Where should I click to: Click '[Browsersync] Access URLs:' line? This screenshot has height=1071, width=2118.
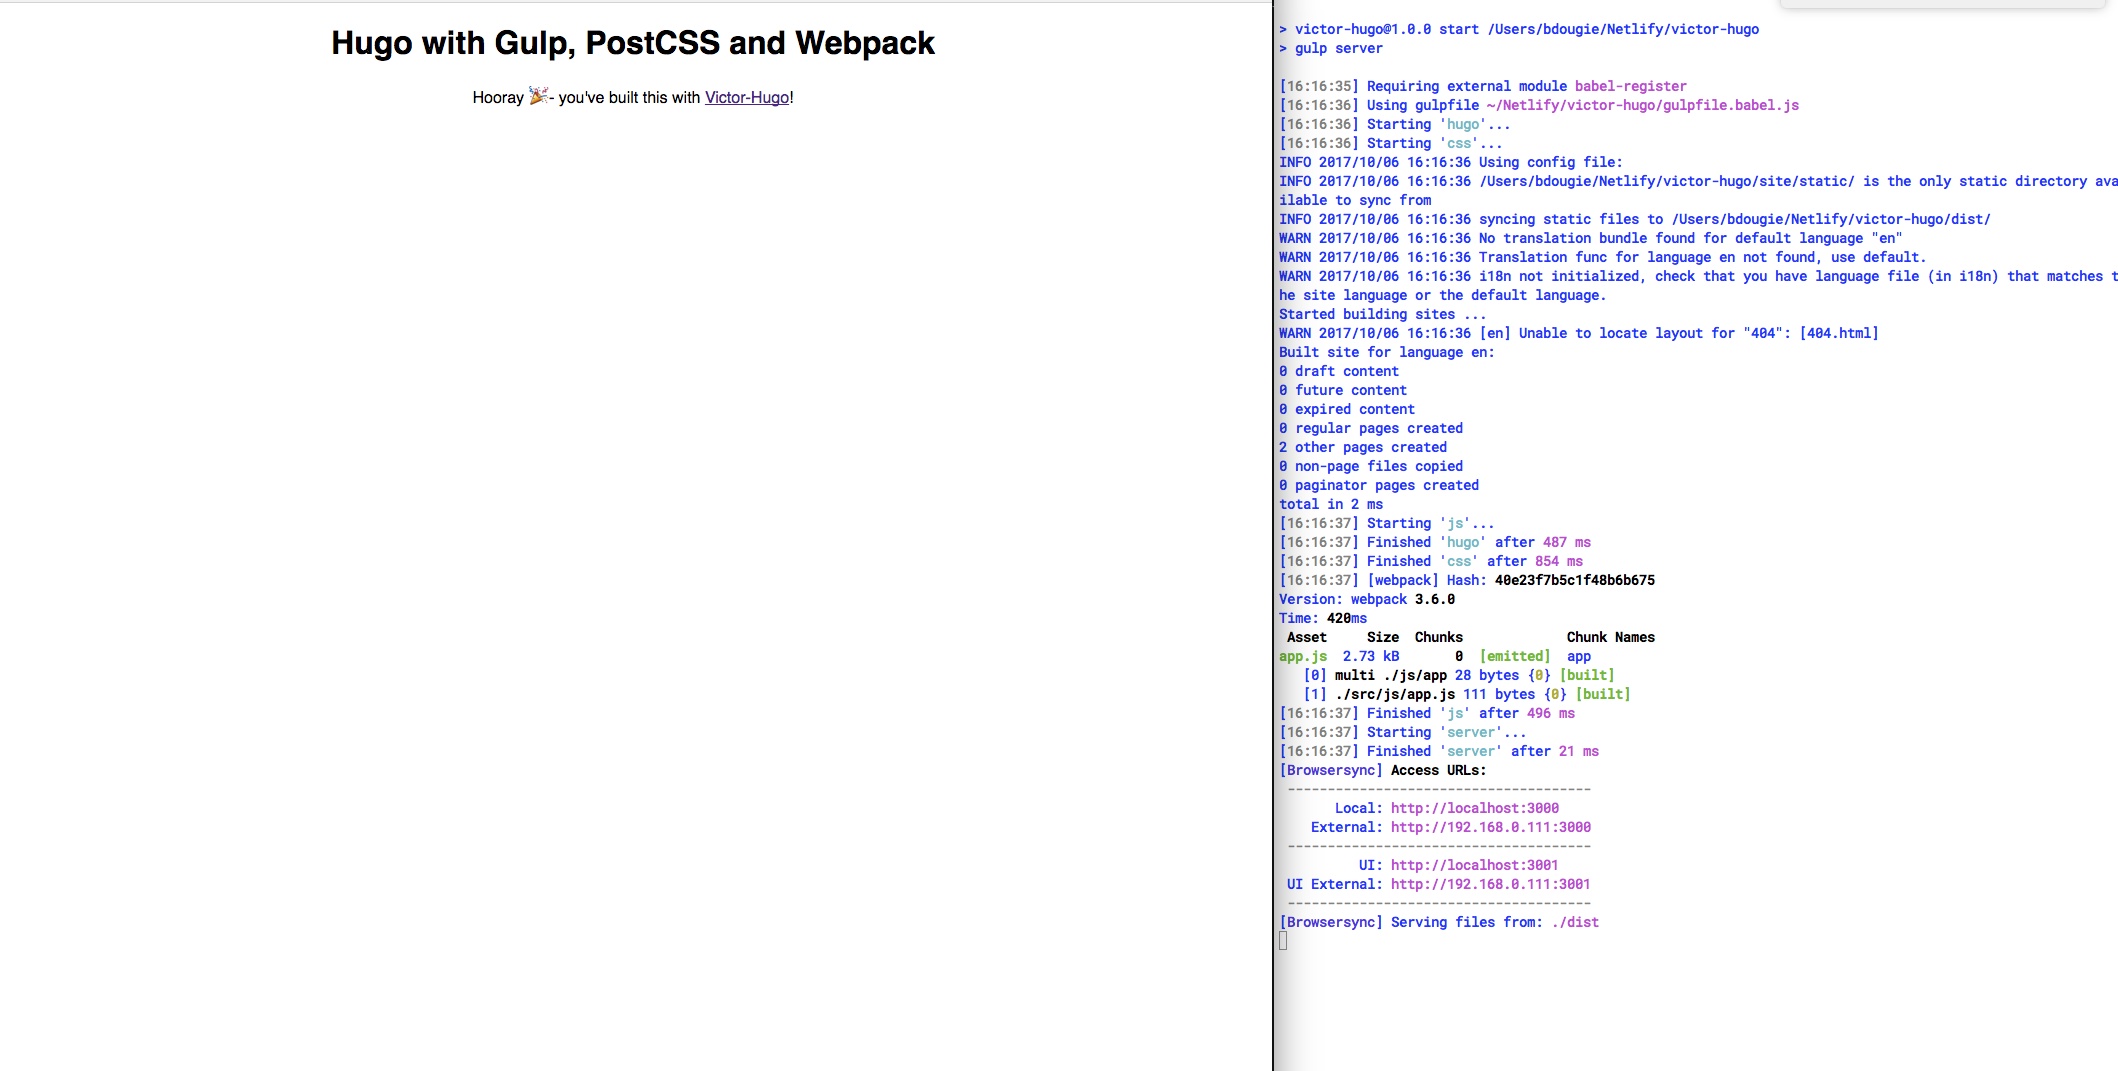1383,770
